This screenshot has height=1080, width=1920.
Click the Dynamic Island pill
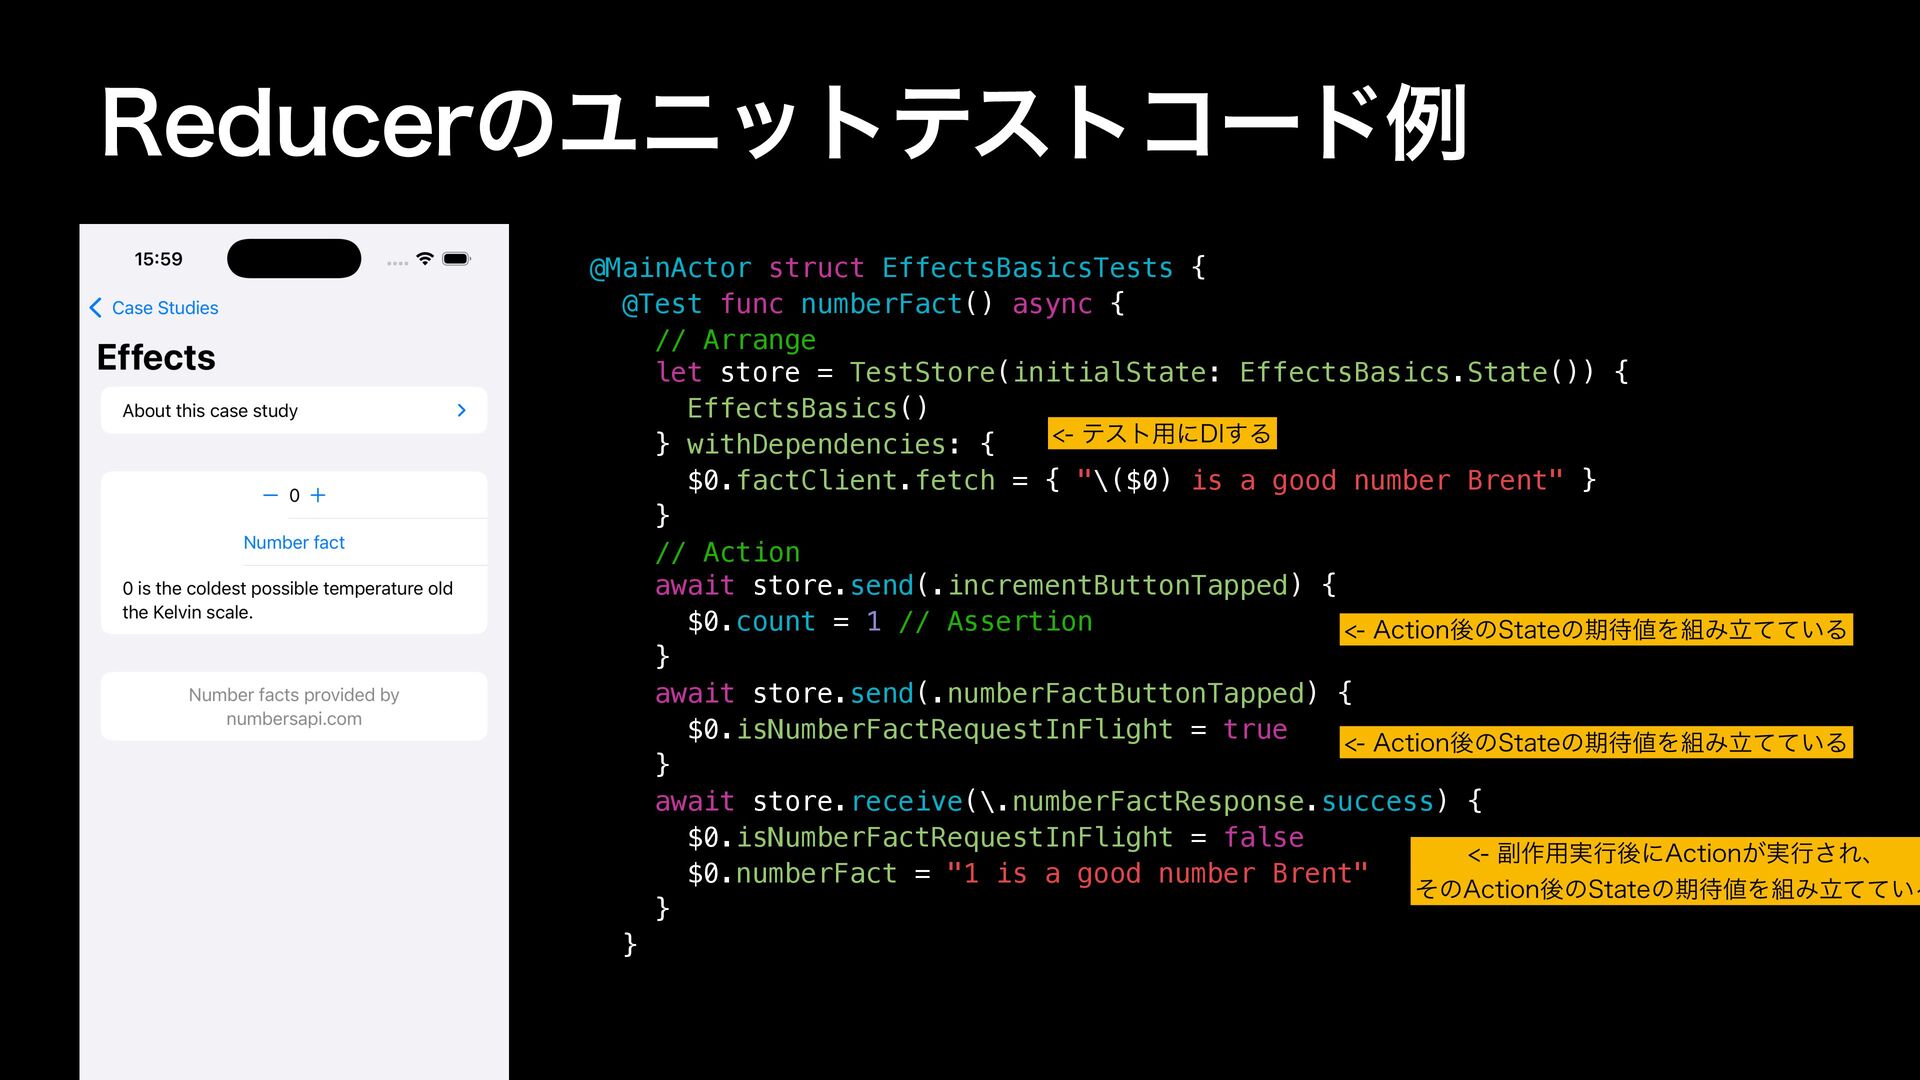294,259
